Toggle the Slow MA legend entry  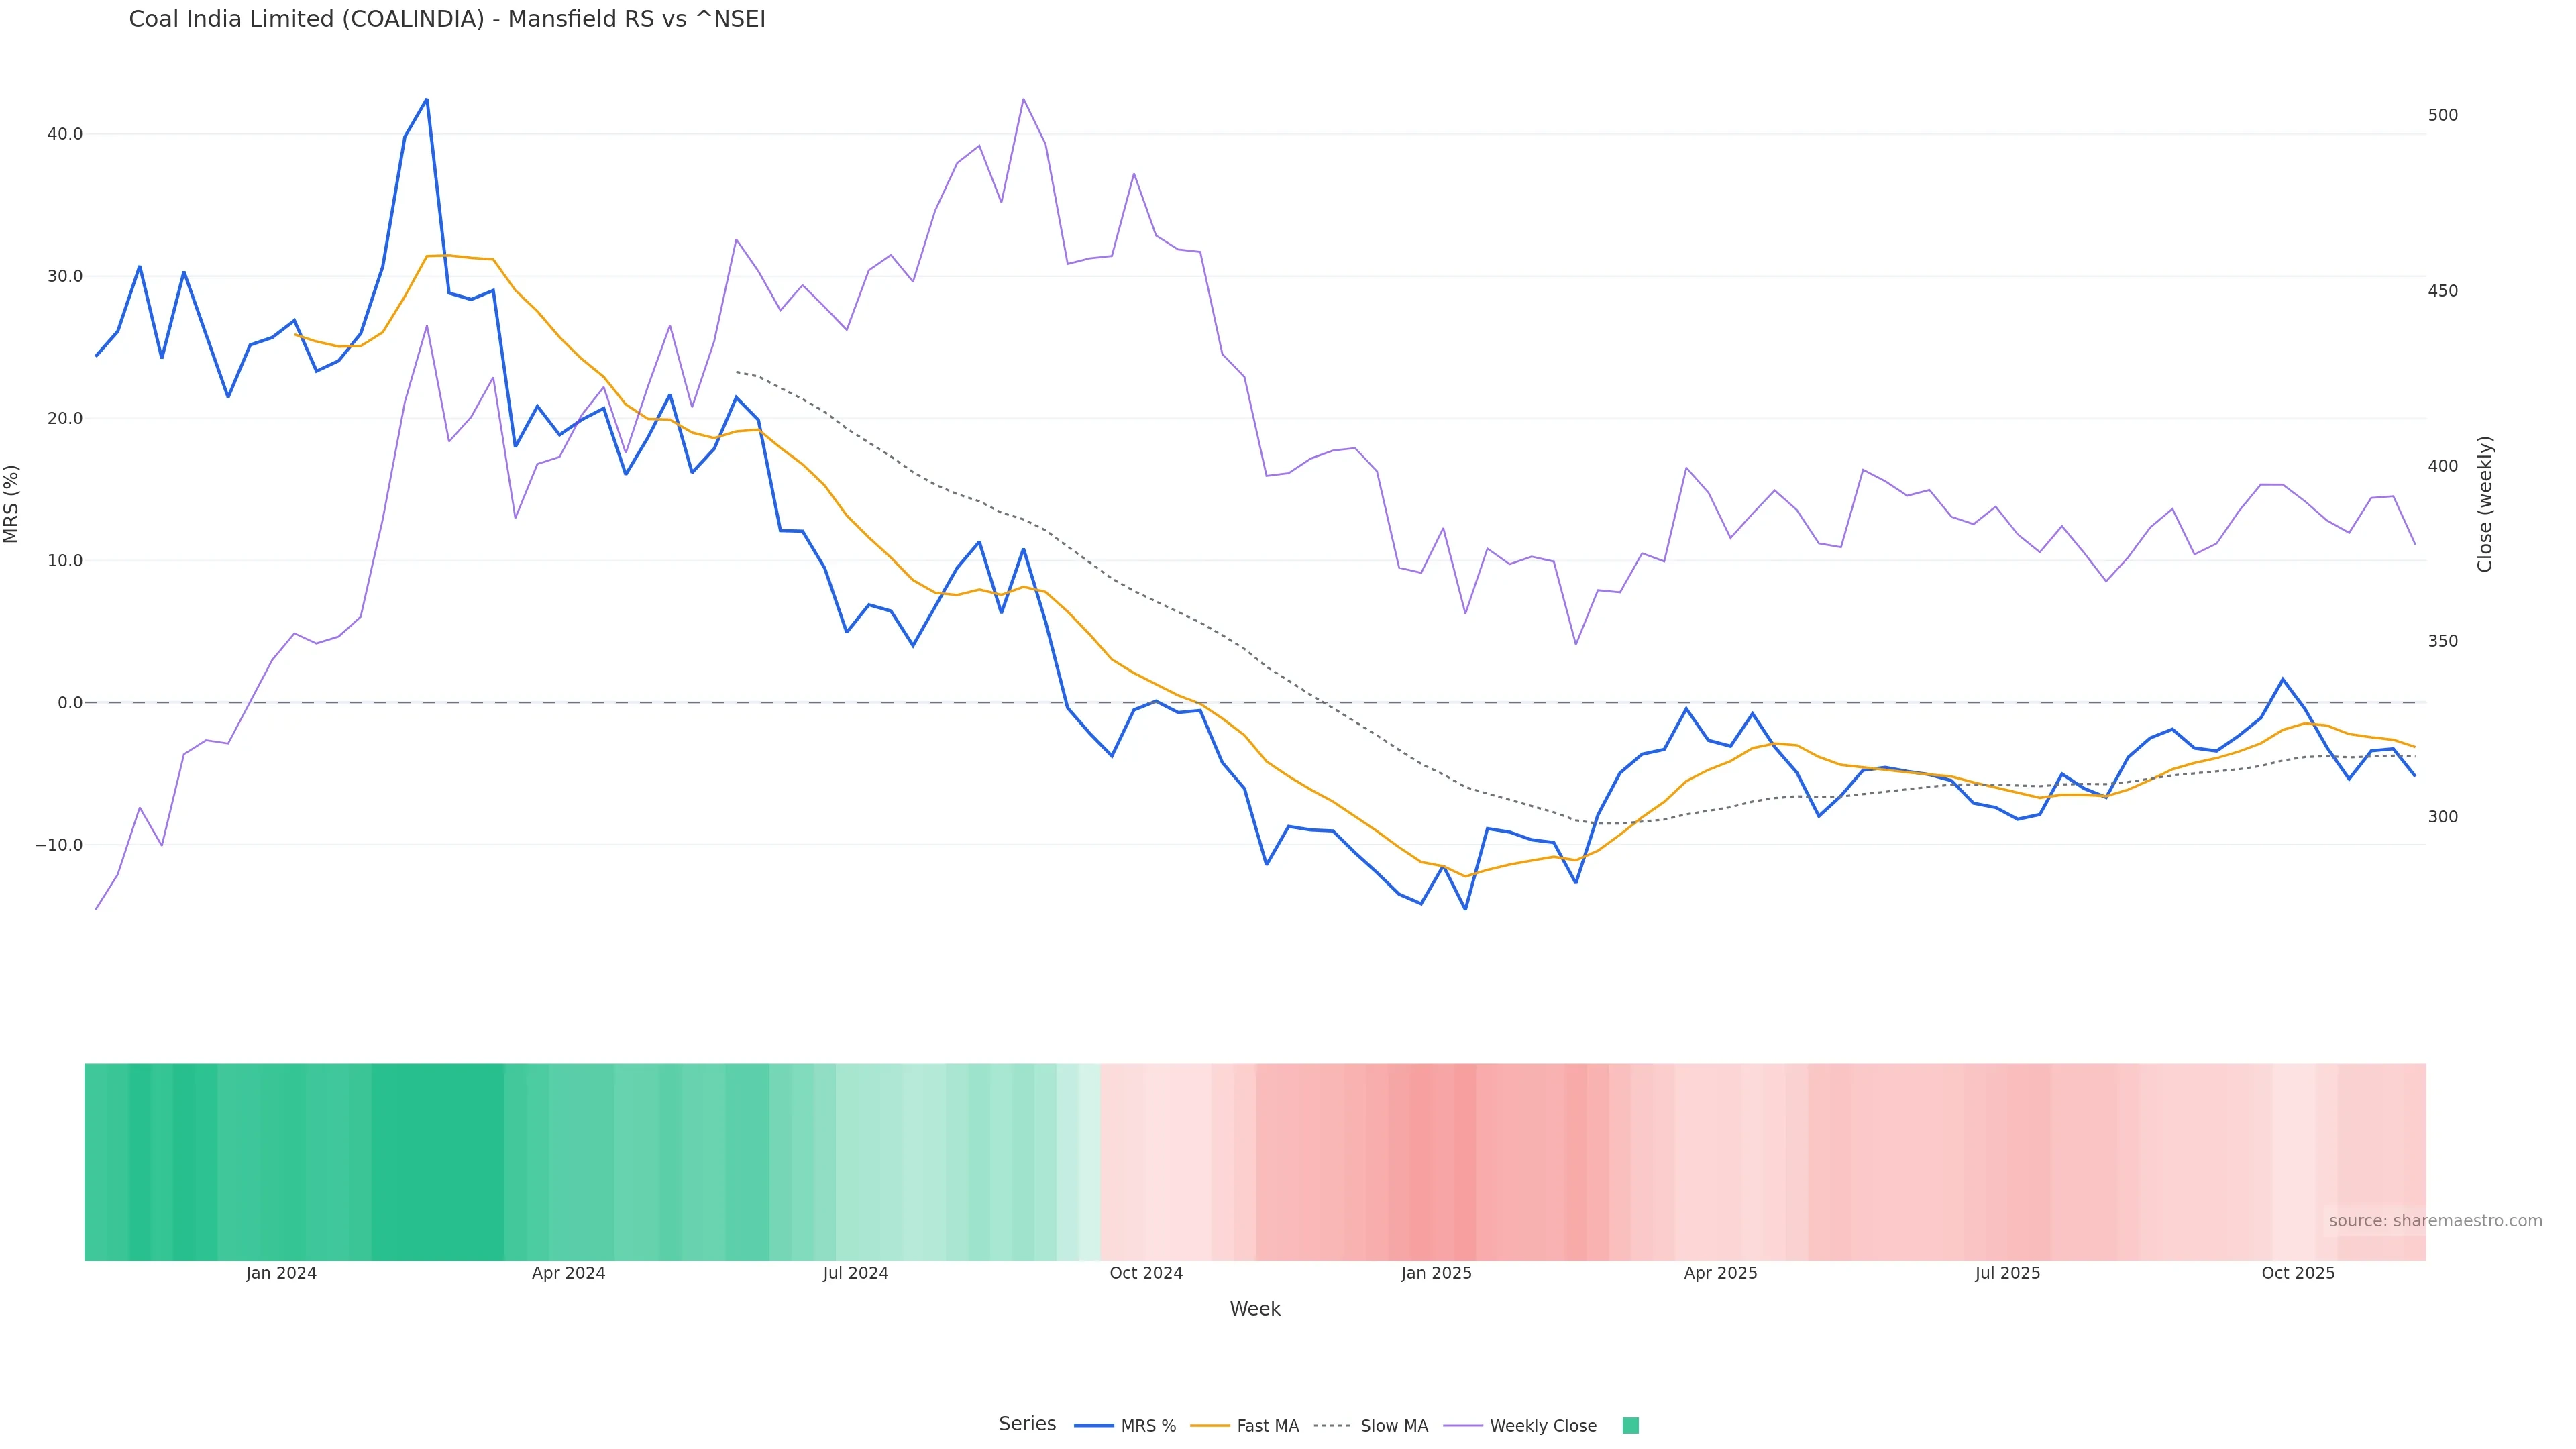1393,1426
